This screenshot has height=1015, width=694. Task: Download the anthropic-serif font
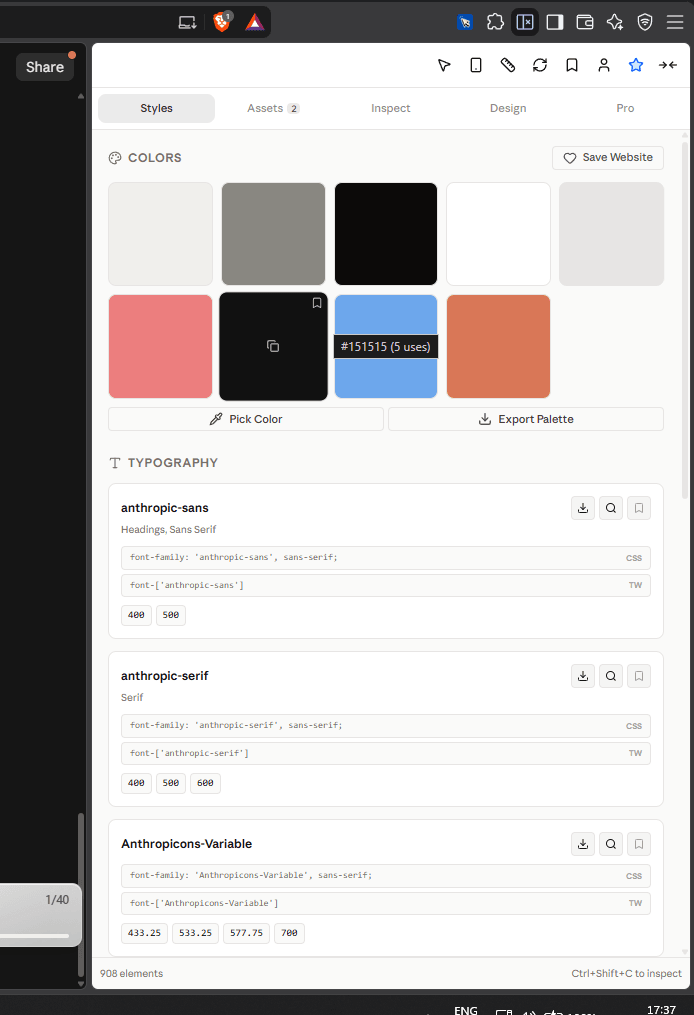point(583,676)
